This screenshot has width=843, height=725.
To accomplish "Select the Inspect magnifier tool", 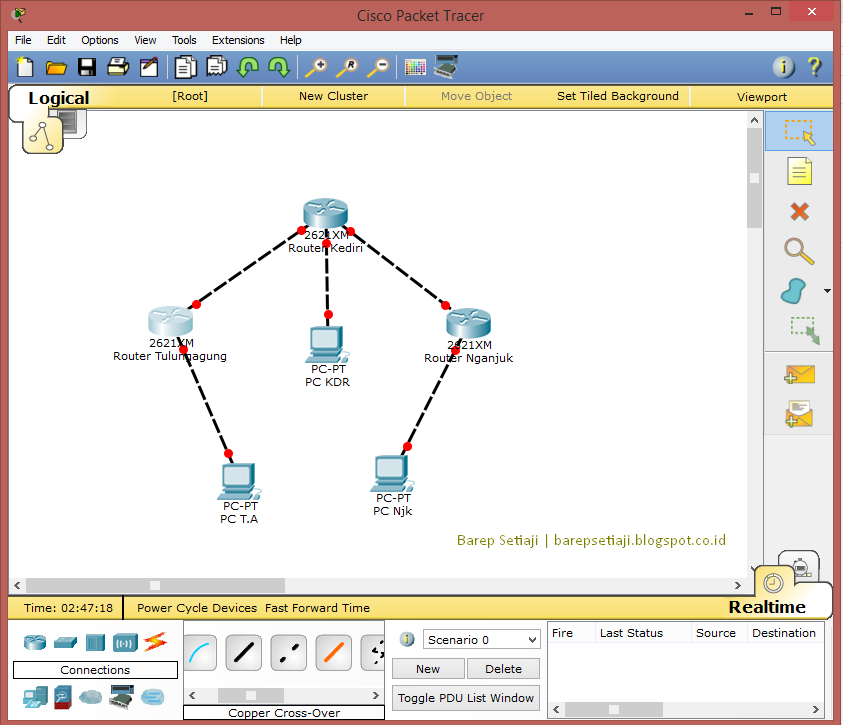I will click(799, 251).
